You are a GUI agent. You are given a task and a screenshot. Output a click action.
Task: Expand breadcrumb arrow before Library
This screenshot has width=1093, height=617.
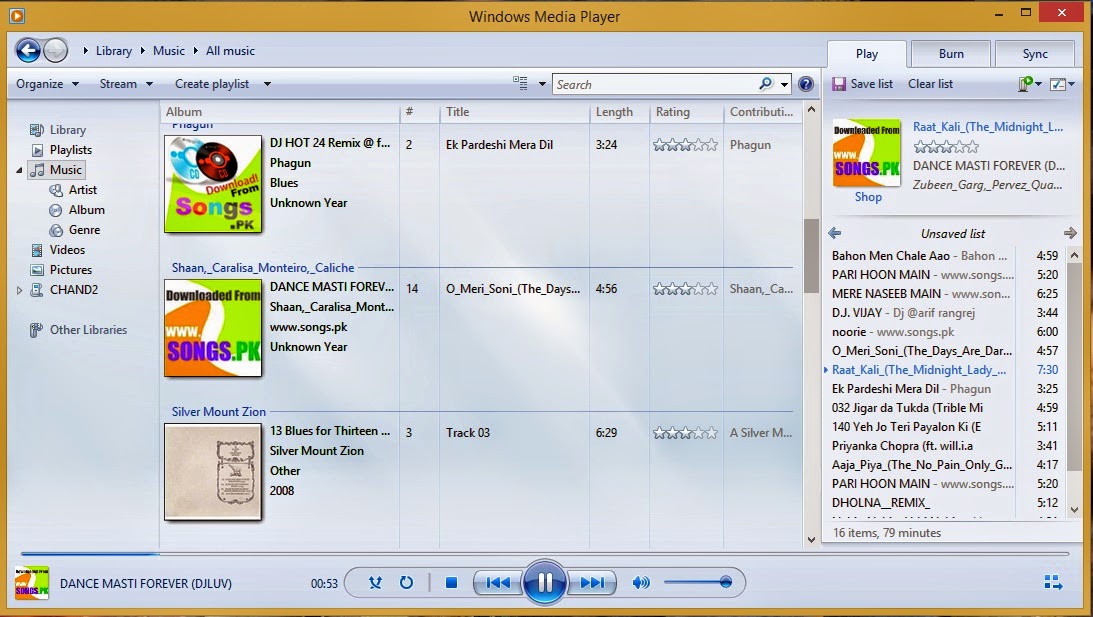click(85, 50)
